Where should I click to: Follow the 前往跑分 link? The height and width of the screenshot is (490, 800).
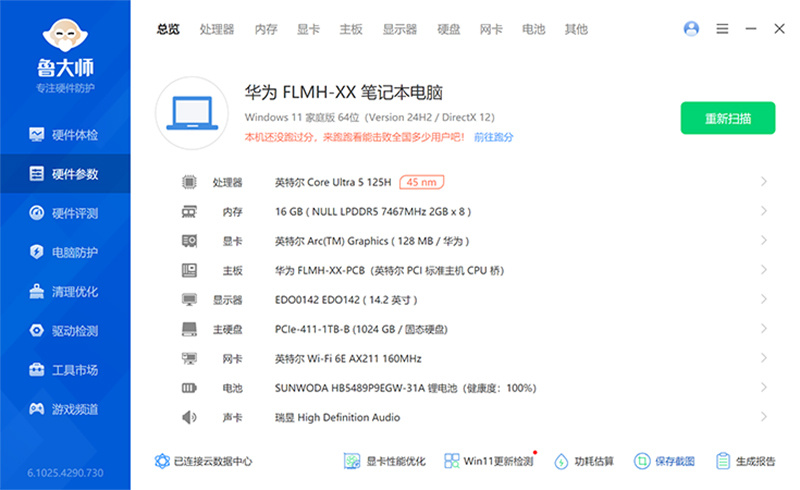click(493, 137)
